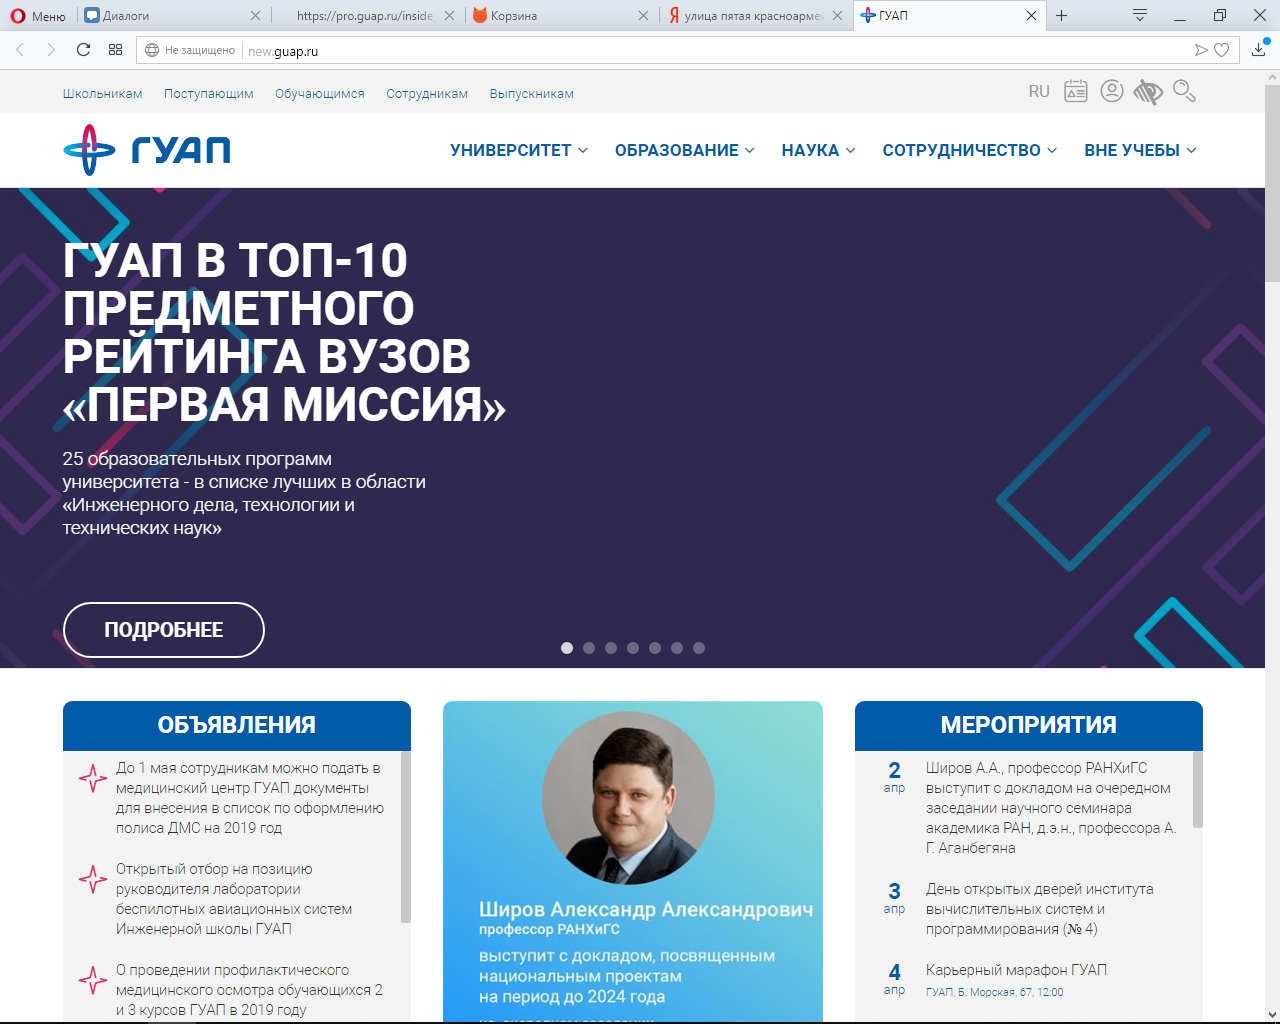Close the Корзина tab

(x=643, y=16)
